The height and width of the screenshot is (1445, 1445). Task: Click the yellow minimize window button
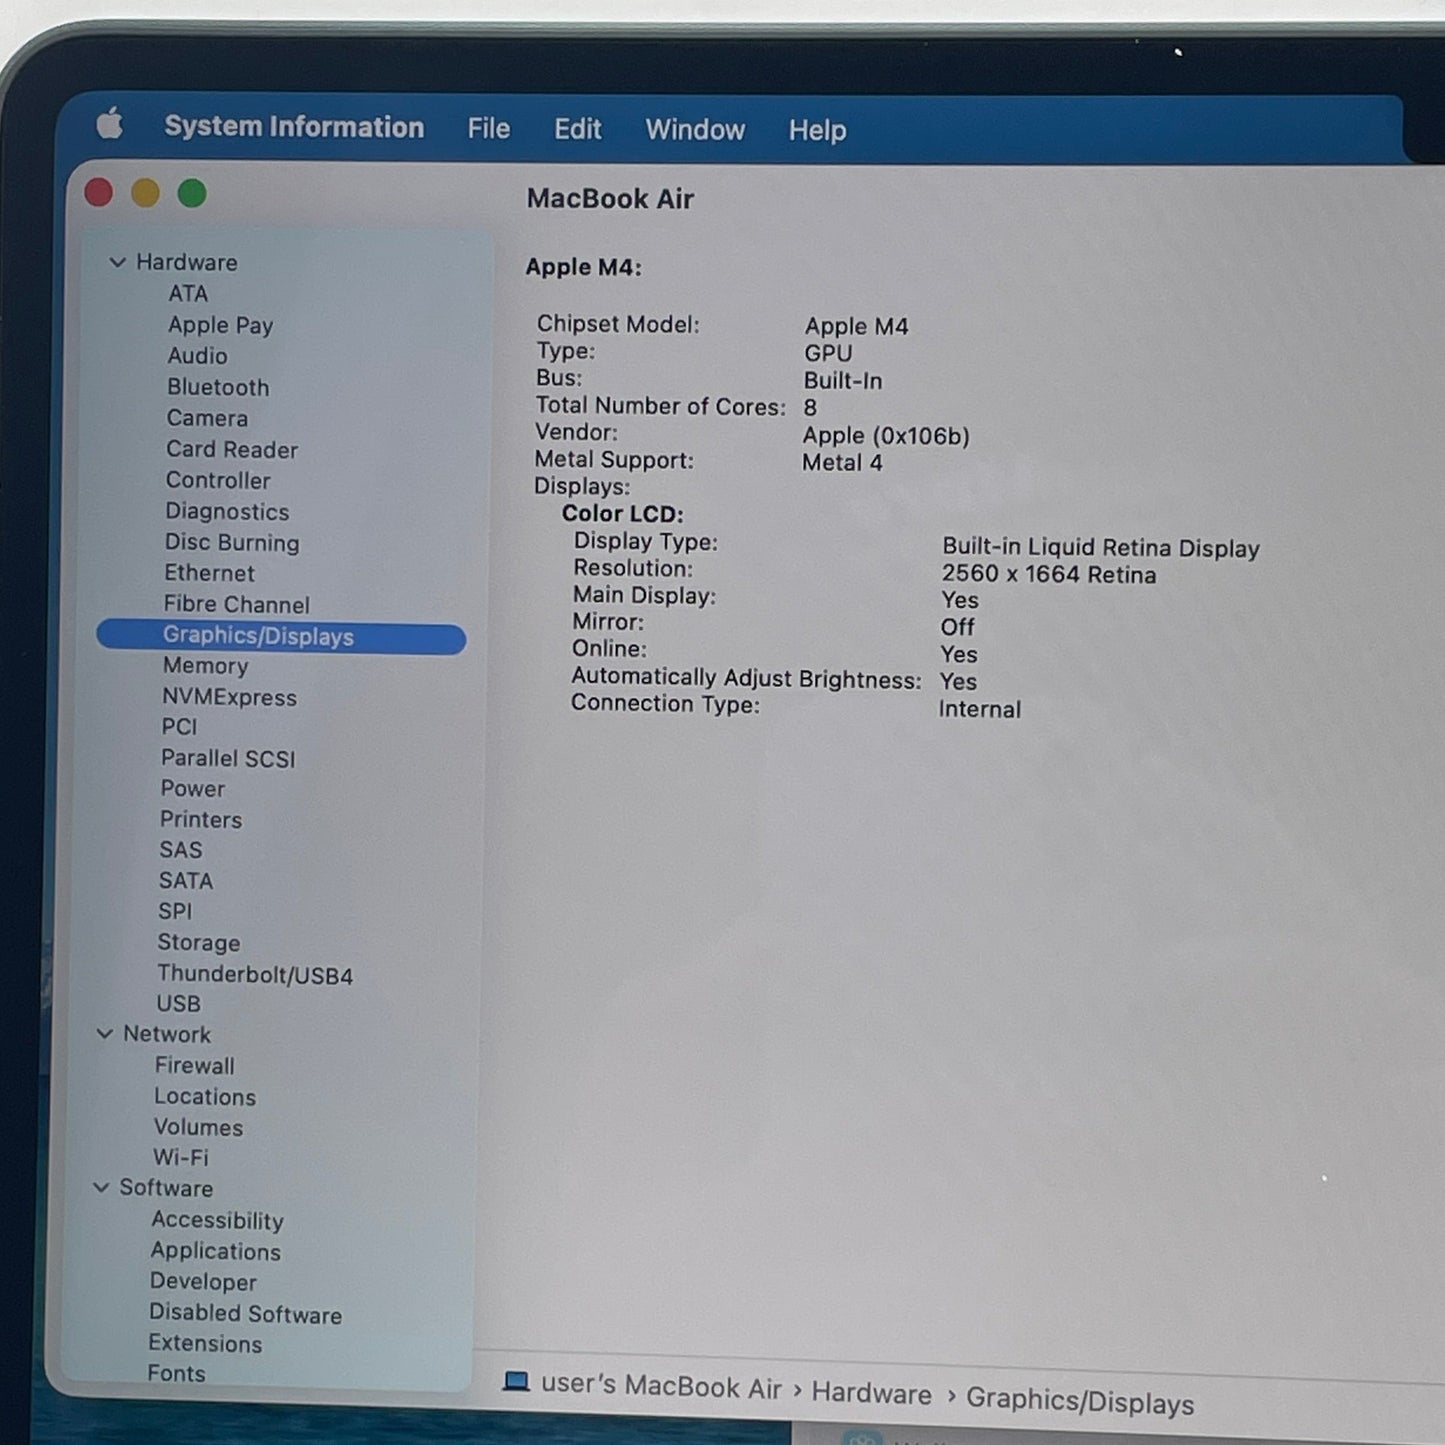(146, 193)
